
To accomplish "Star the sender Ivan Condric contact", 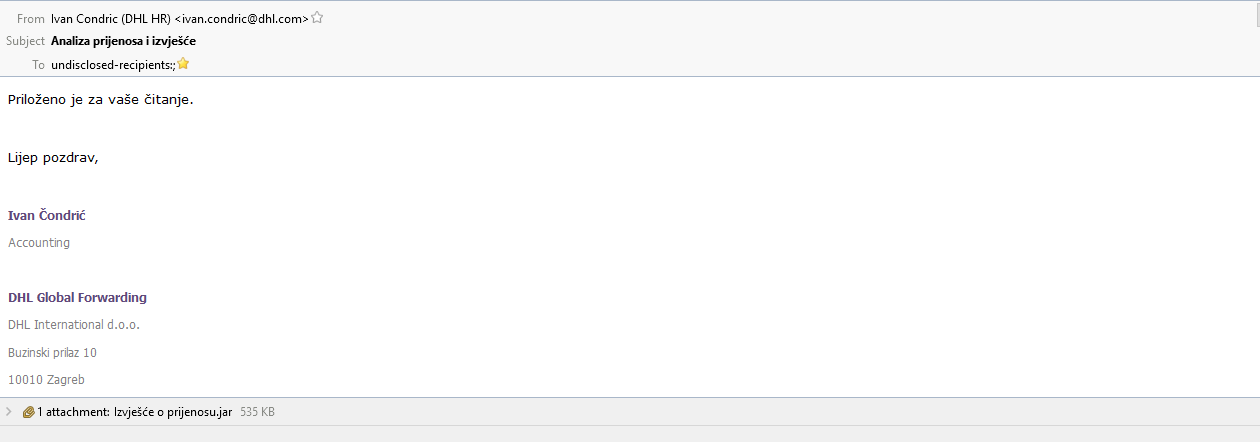I will pos(317,18).
